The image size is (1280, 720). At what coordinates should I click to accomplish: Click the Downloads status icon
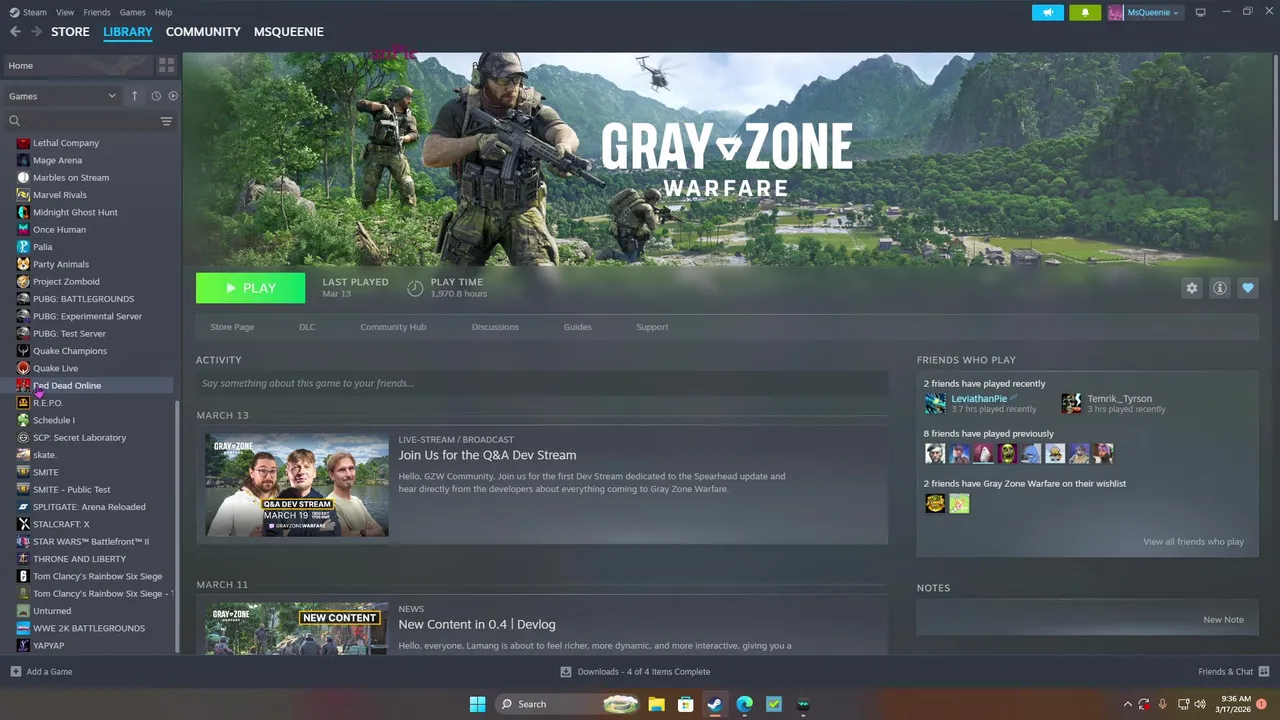[566, 672]
